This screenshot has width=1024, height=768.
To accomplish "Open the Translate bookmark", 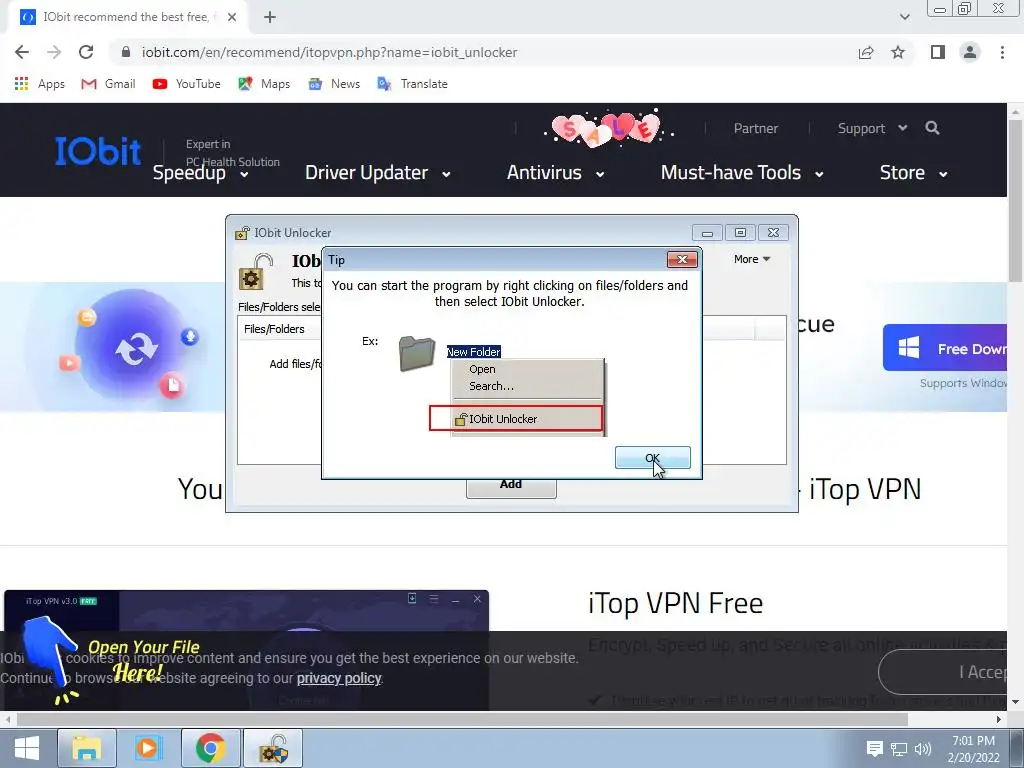I will click(412, 84).
